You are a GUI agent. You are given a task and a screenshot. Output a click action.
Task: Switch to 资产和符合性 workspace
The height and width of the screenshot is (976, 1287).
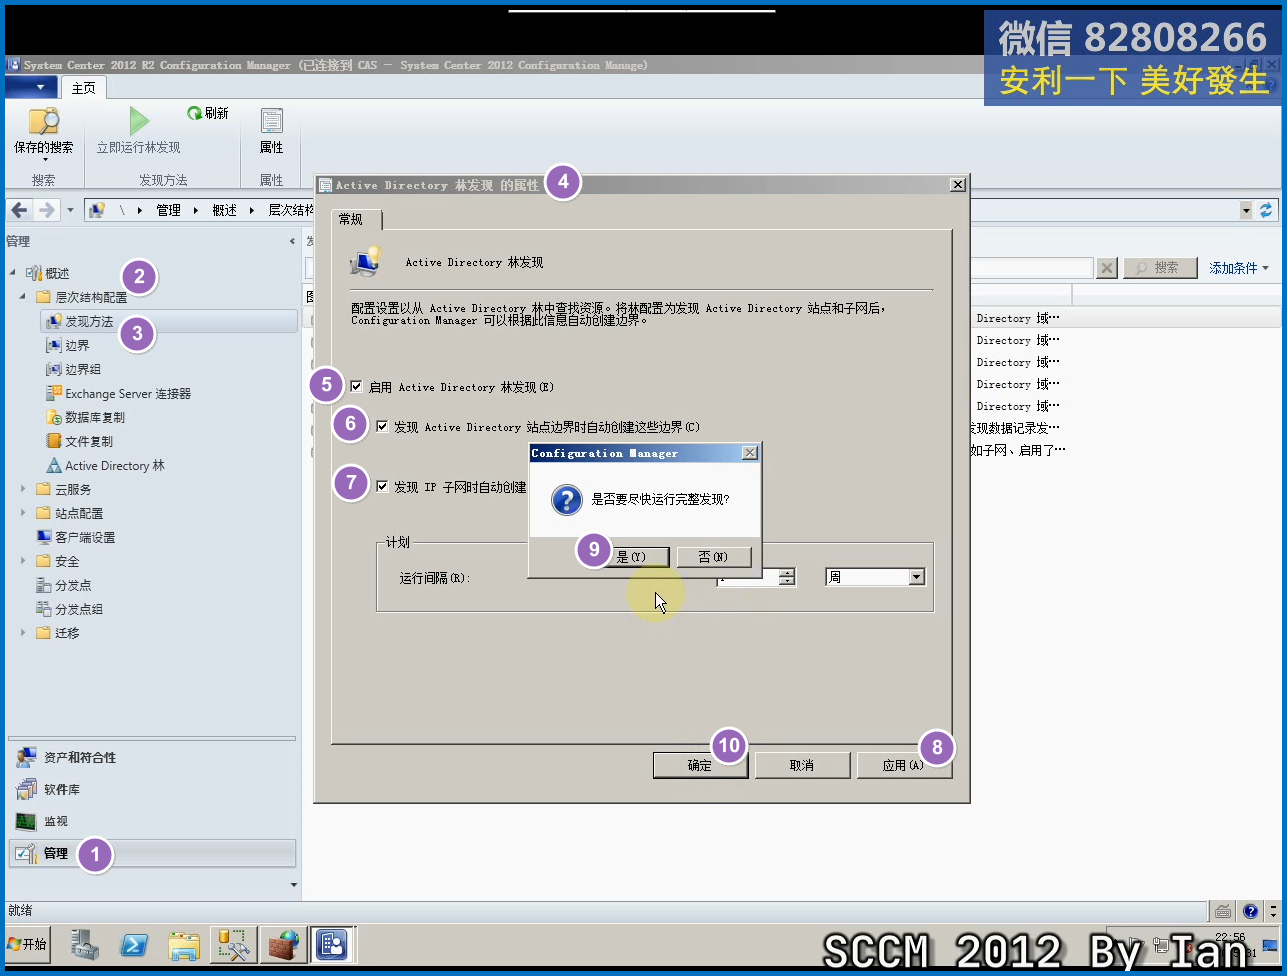click(x=151, y=757)
